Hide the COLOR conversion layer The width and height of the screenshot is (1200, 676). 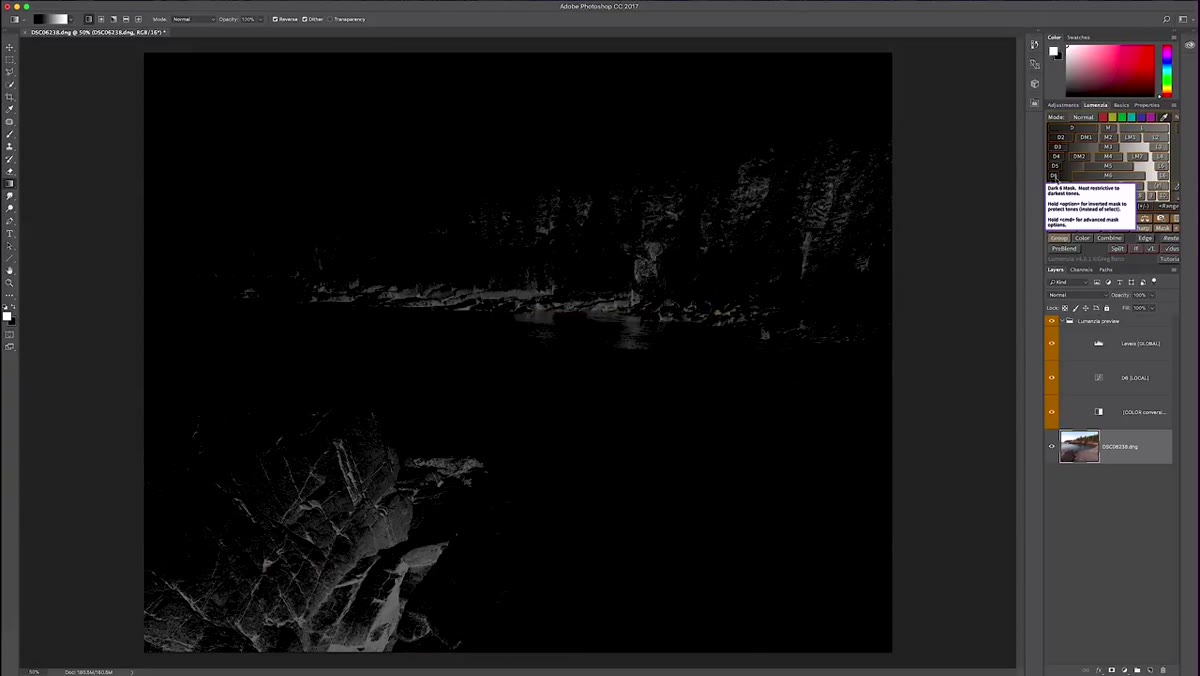[x=1051, y=411]
